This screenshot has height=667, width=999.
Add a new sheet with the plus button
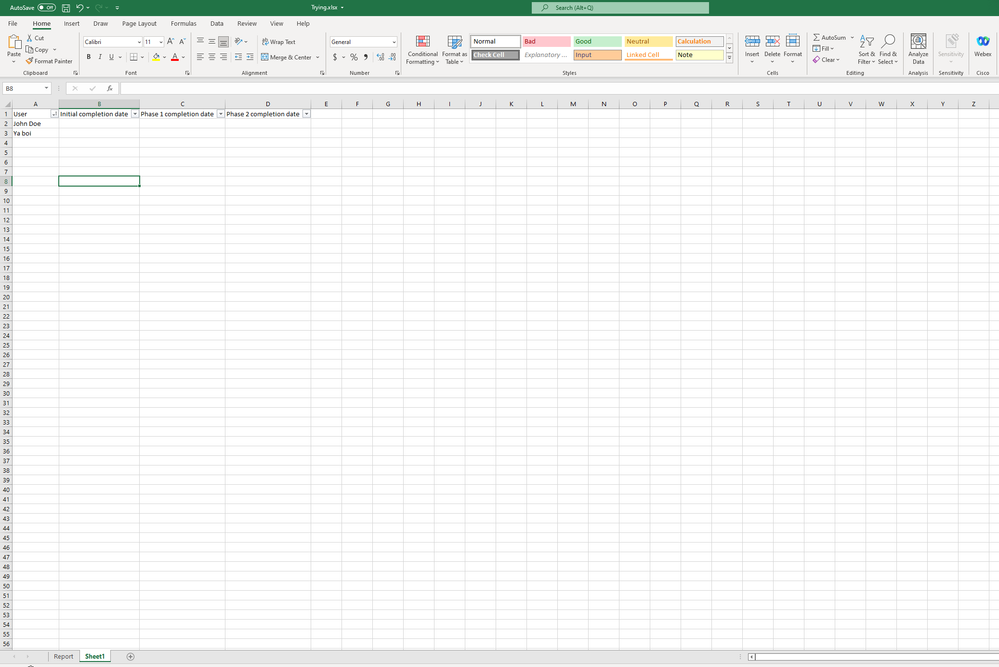click(x=130, y=656)
